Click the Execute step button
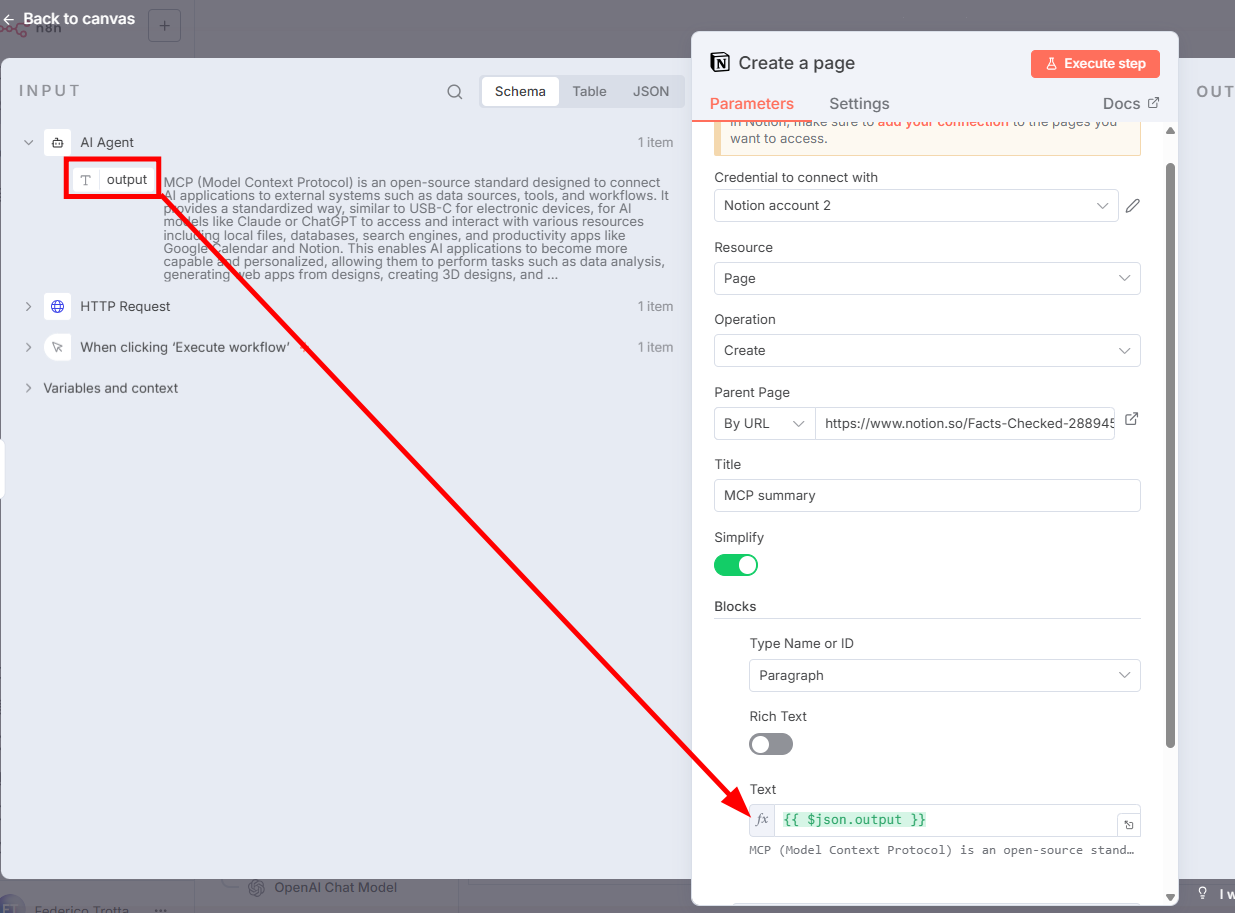The height and width of the screenshot is (913, 1235). click(x=1095, y=63)
